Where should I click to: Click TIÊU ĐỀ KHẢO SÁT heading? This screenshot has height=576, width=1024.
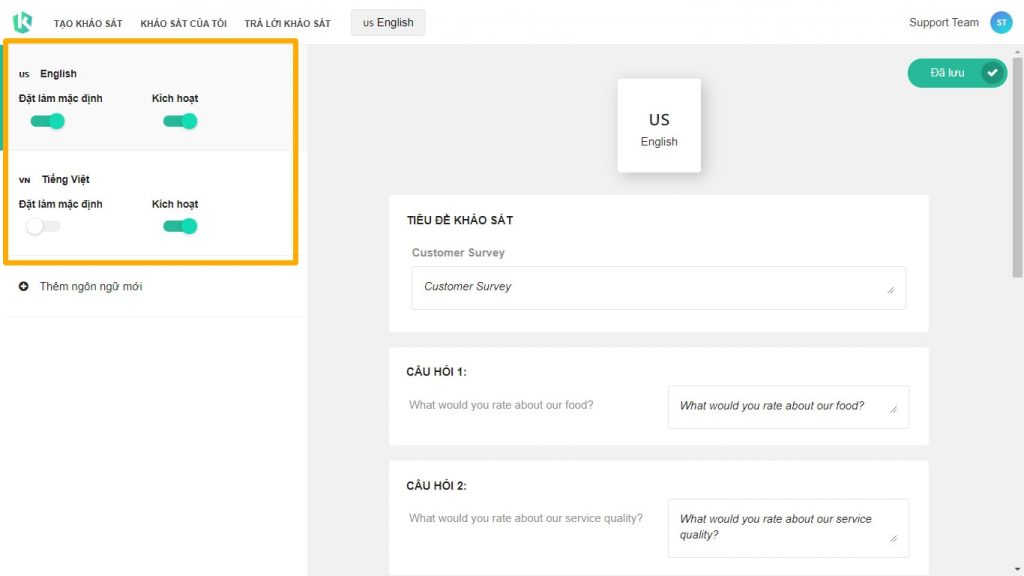[460, 220]
